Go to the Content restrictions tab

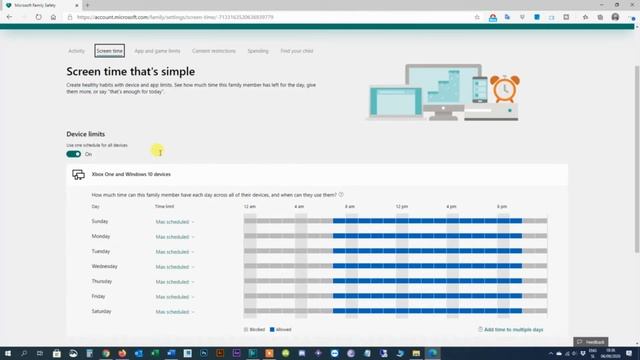tap(214, 51)
